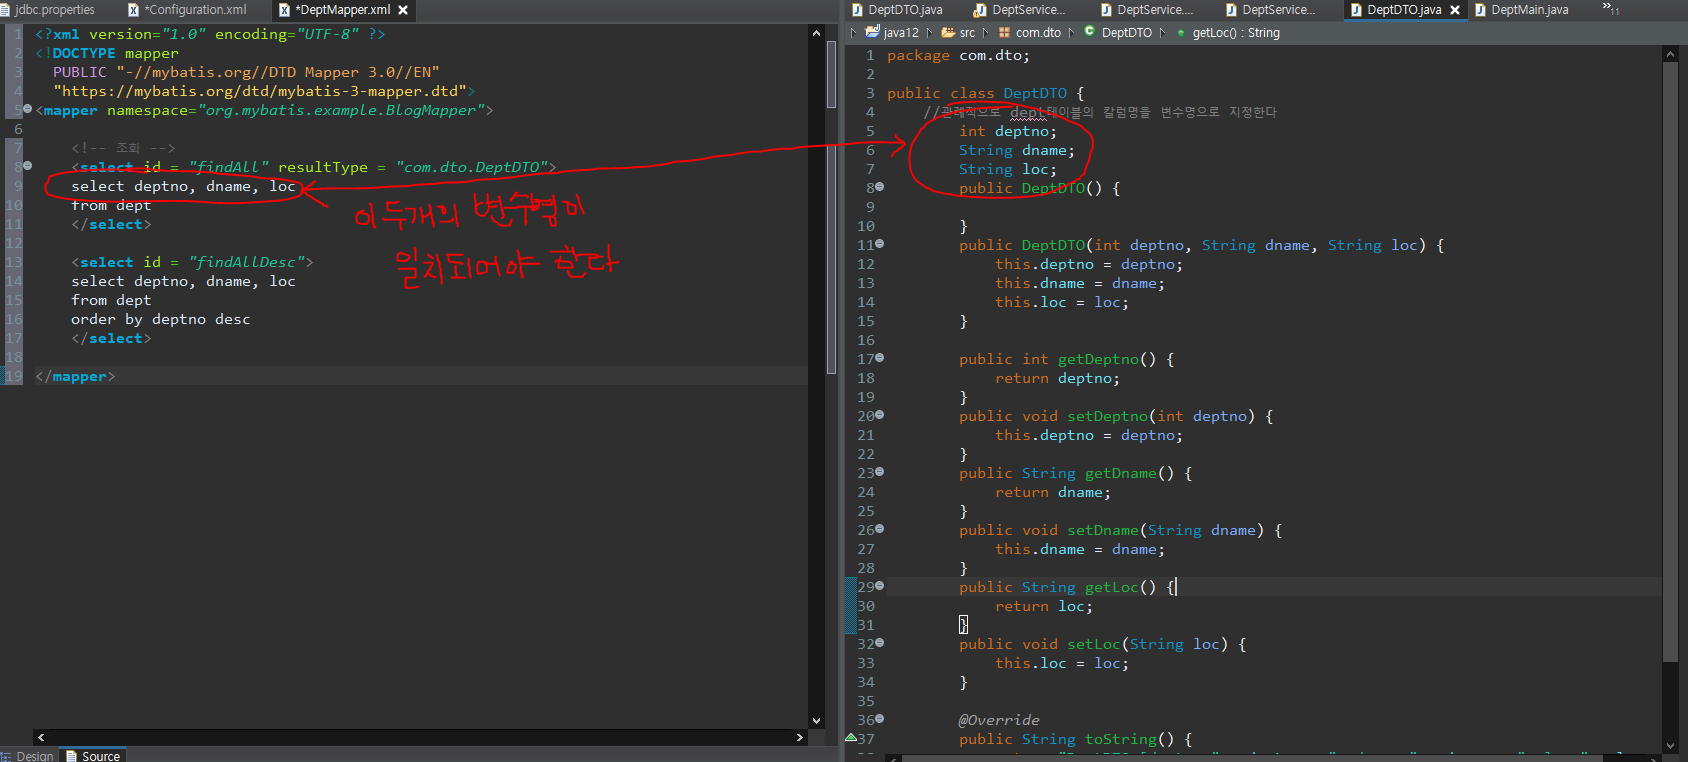Click the XML file icon on DeptMapper.xml tab
The width and height of the screenshot is (1688, 762).
click(285, 10)
